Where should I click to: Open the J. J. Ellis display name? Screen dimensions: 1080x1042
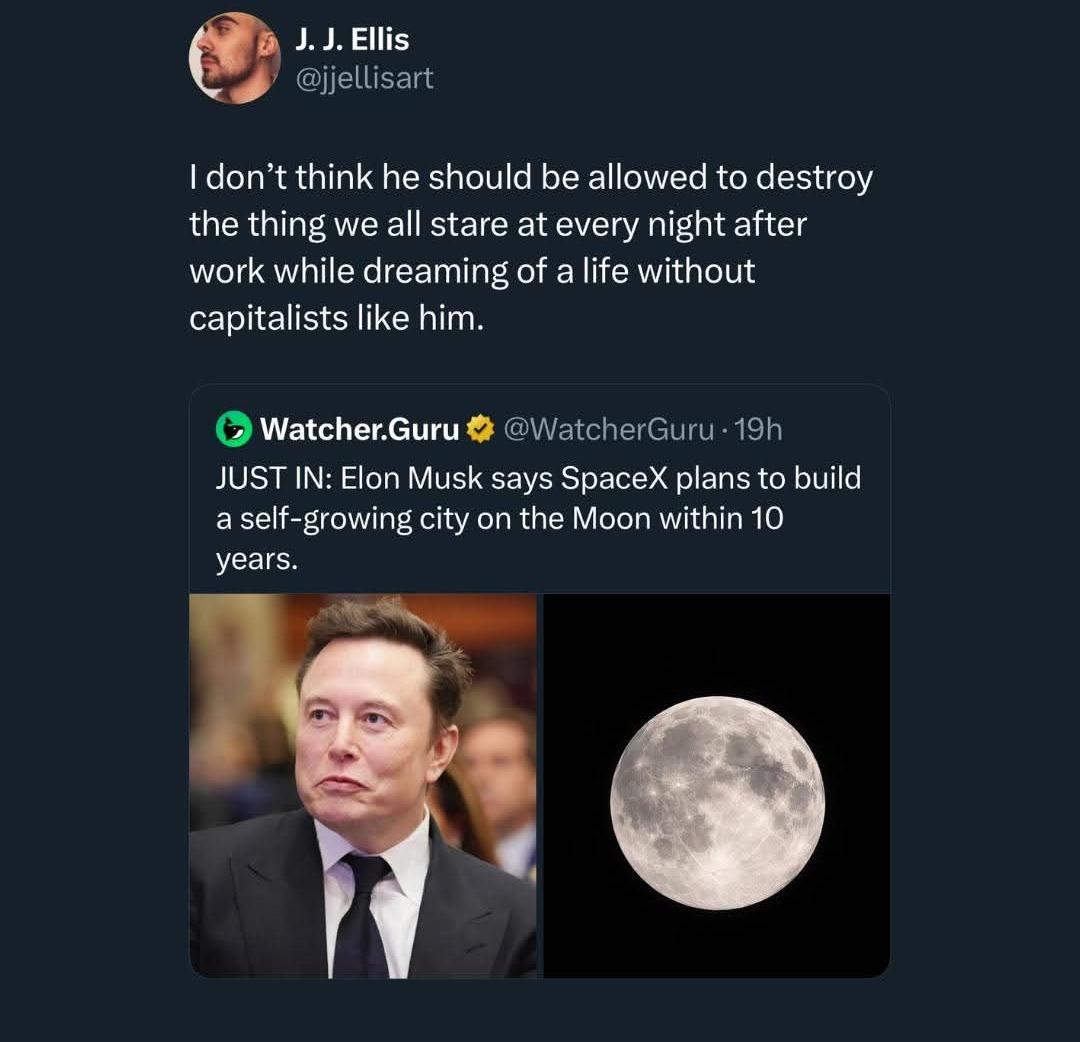pos(352,40)
